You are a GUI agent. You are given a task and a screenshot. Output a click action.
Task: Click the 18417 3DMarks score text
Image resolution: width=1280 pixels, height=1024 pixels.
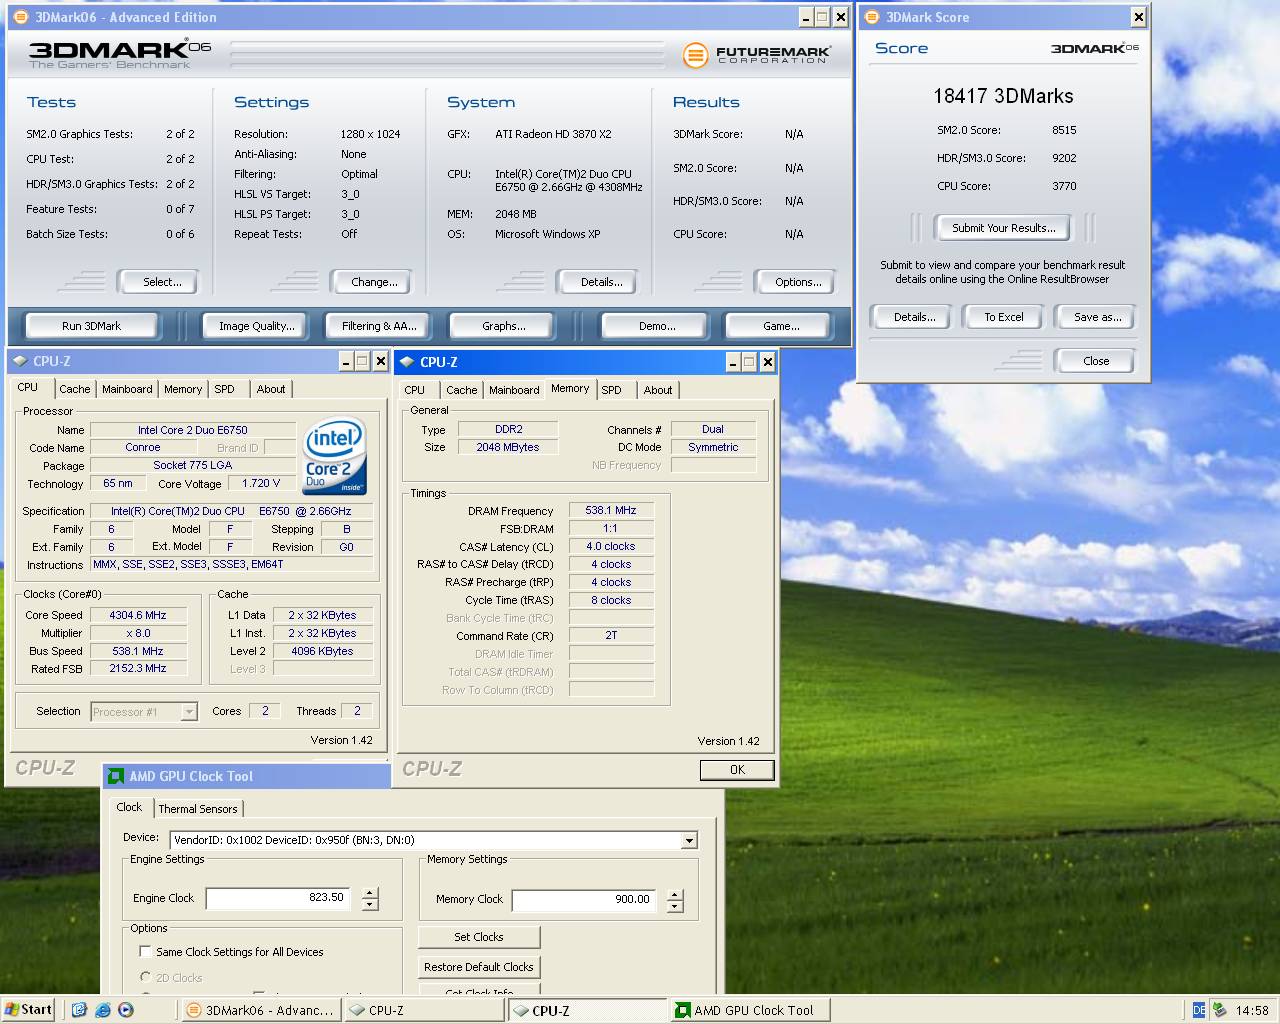(x=1003, y=96)
